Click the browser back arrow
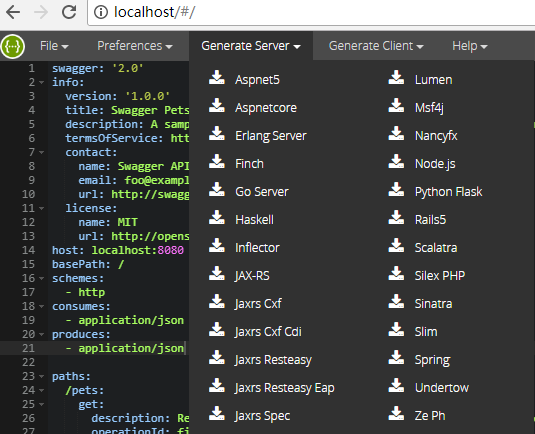 (x=13, y=12)
